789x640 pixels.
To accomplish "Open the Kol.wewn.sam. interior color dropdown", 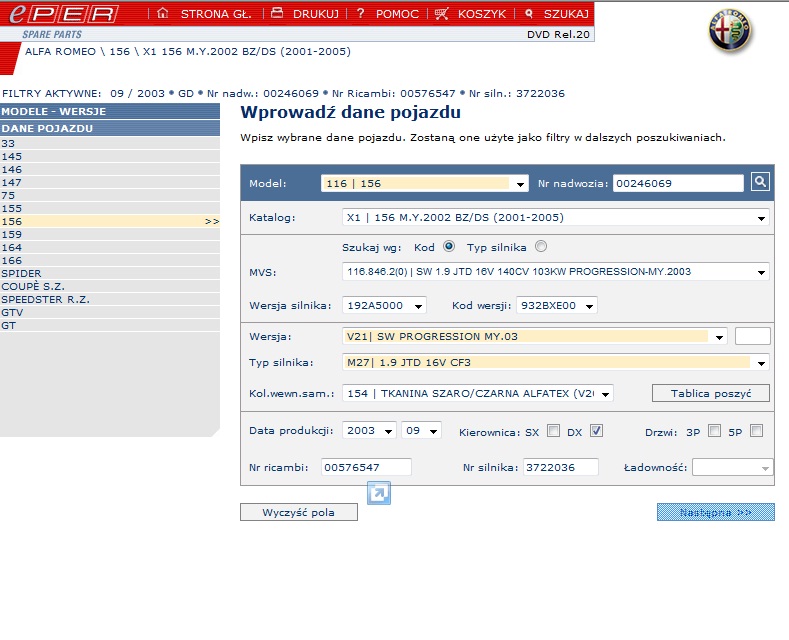I will click(x=478, y=394).
